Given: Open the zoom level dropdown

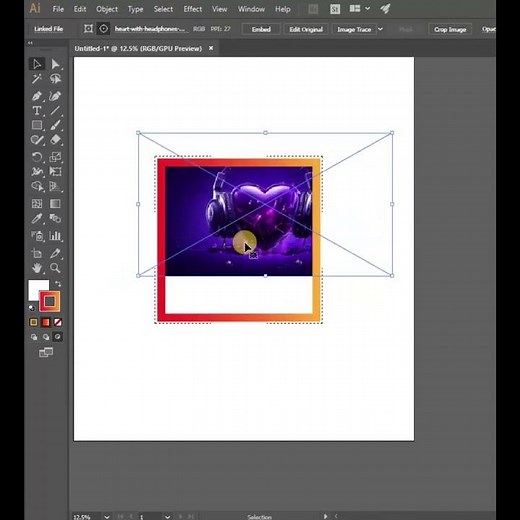Looking at the screenshot, I should pos(107,517).
